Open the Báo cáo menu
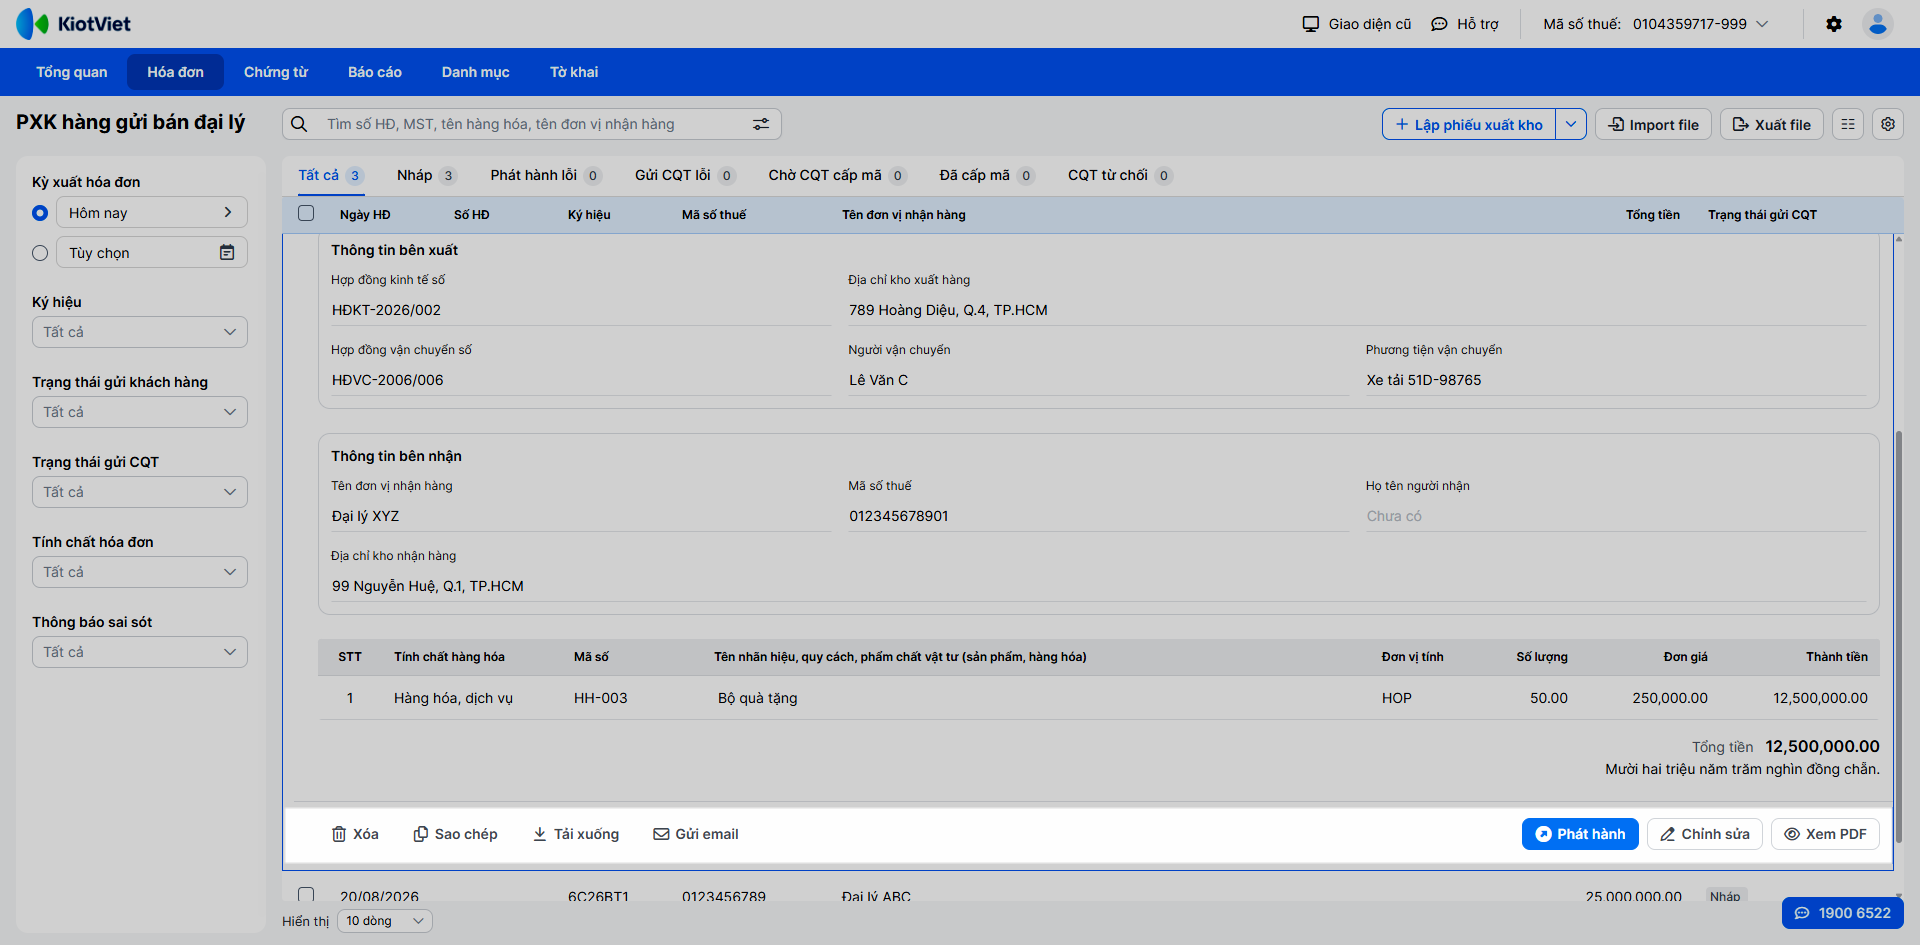Viewport: 1920px width, 945px height. click(375, 72)
